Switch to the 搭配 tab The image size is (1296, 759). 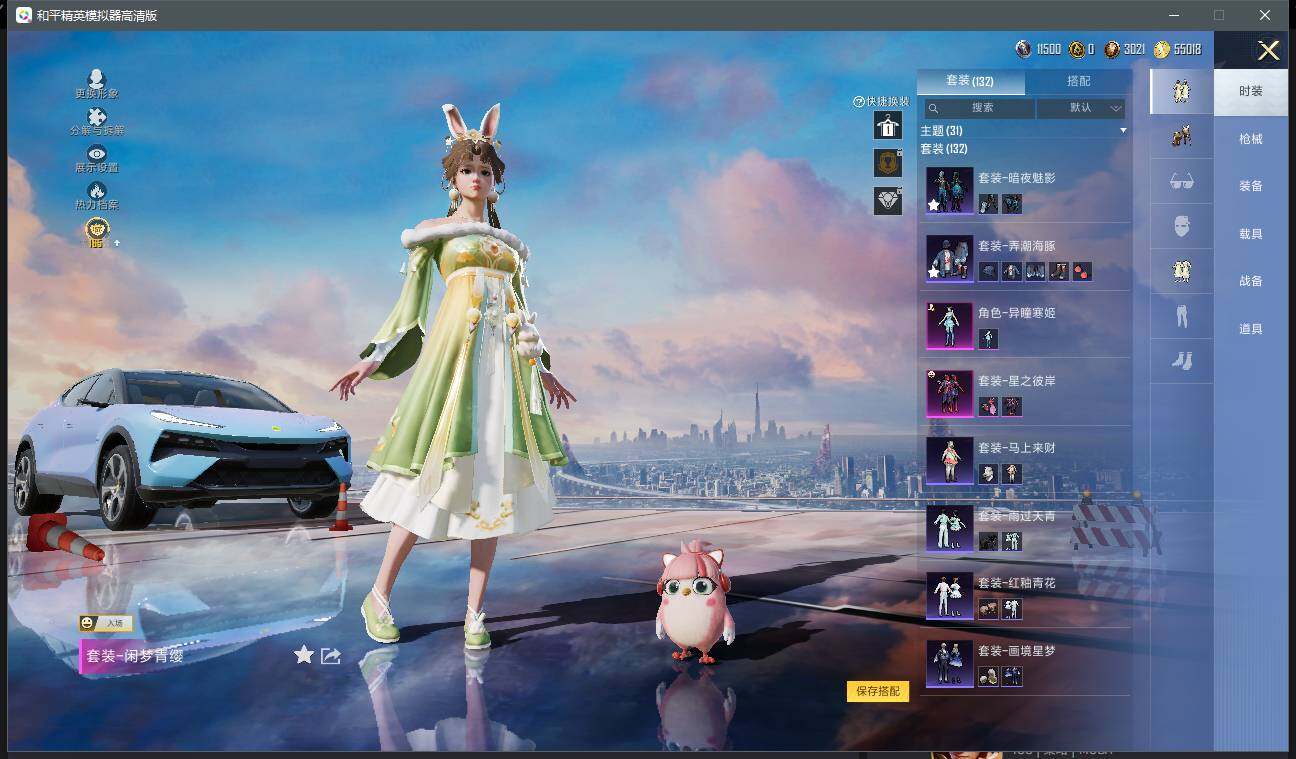click(x=1078, y=81)
